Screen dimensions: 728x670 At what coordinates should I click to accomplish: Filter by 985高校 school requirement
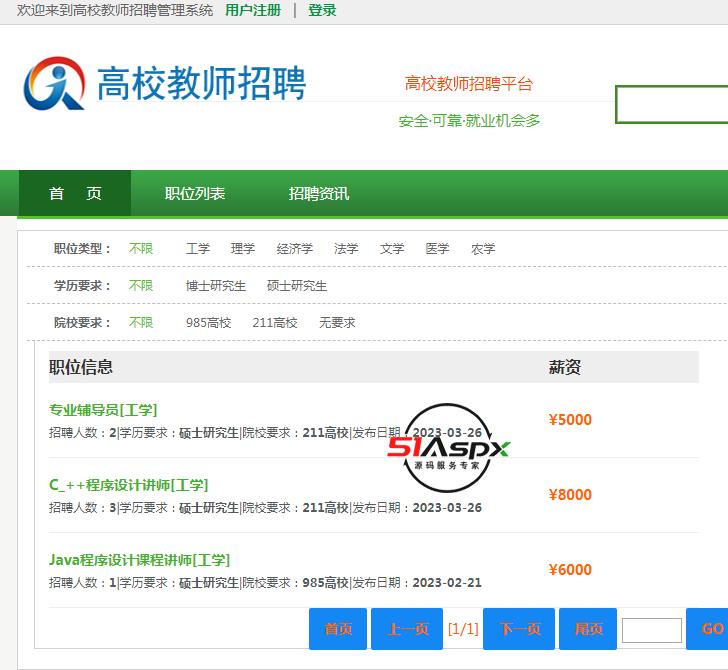pos(208,323)
